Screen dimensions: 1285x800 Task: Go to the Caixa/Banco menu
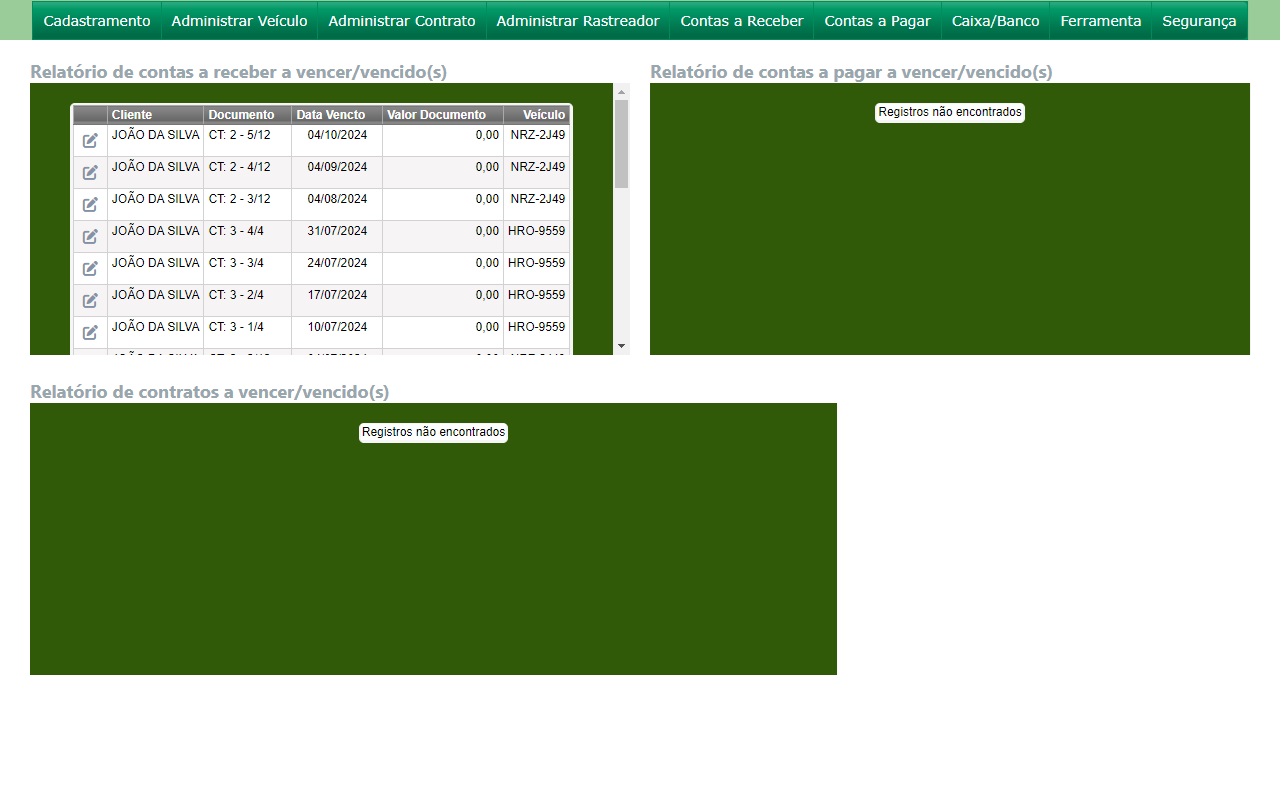995,21
